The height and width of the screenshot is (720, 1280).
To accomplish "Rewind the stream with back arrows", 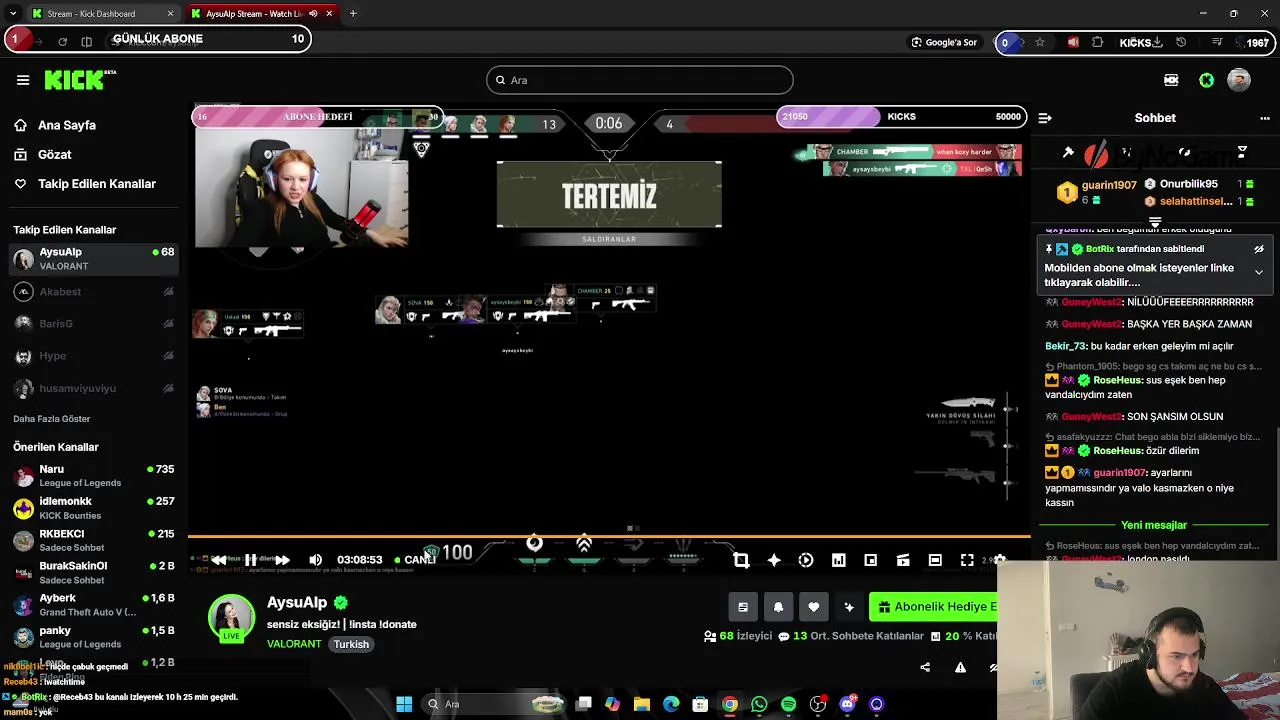I will [x=219, y=560].
